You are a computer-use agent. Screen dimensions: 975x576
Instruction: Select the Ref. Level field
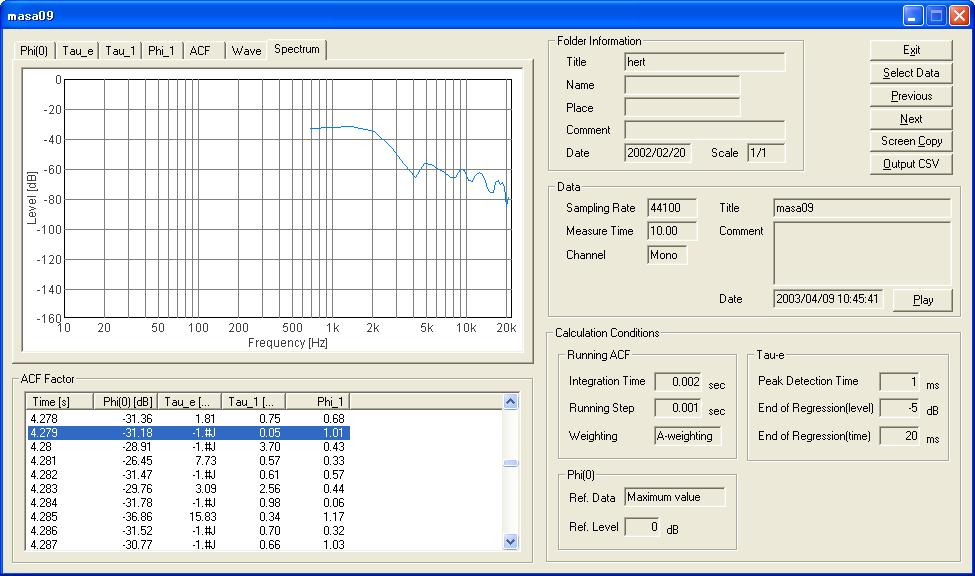pos(642,527)
